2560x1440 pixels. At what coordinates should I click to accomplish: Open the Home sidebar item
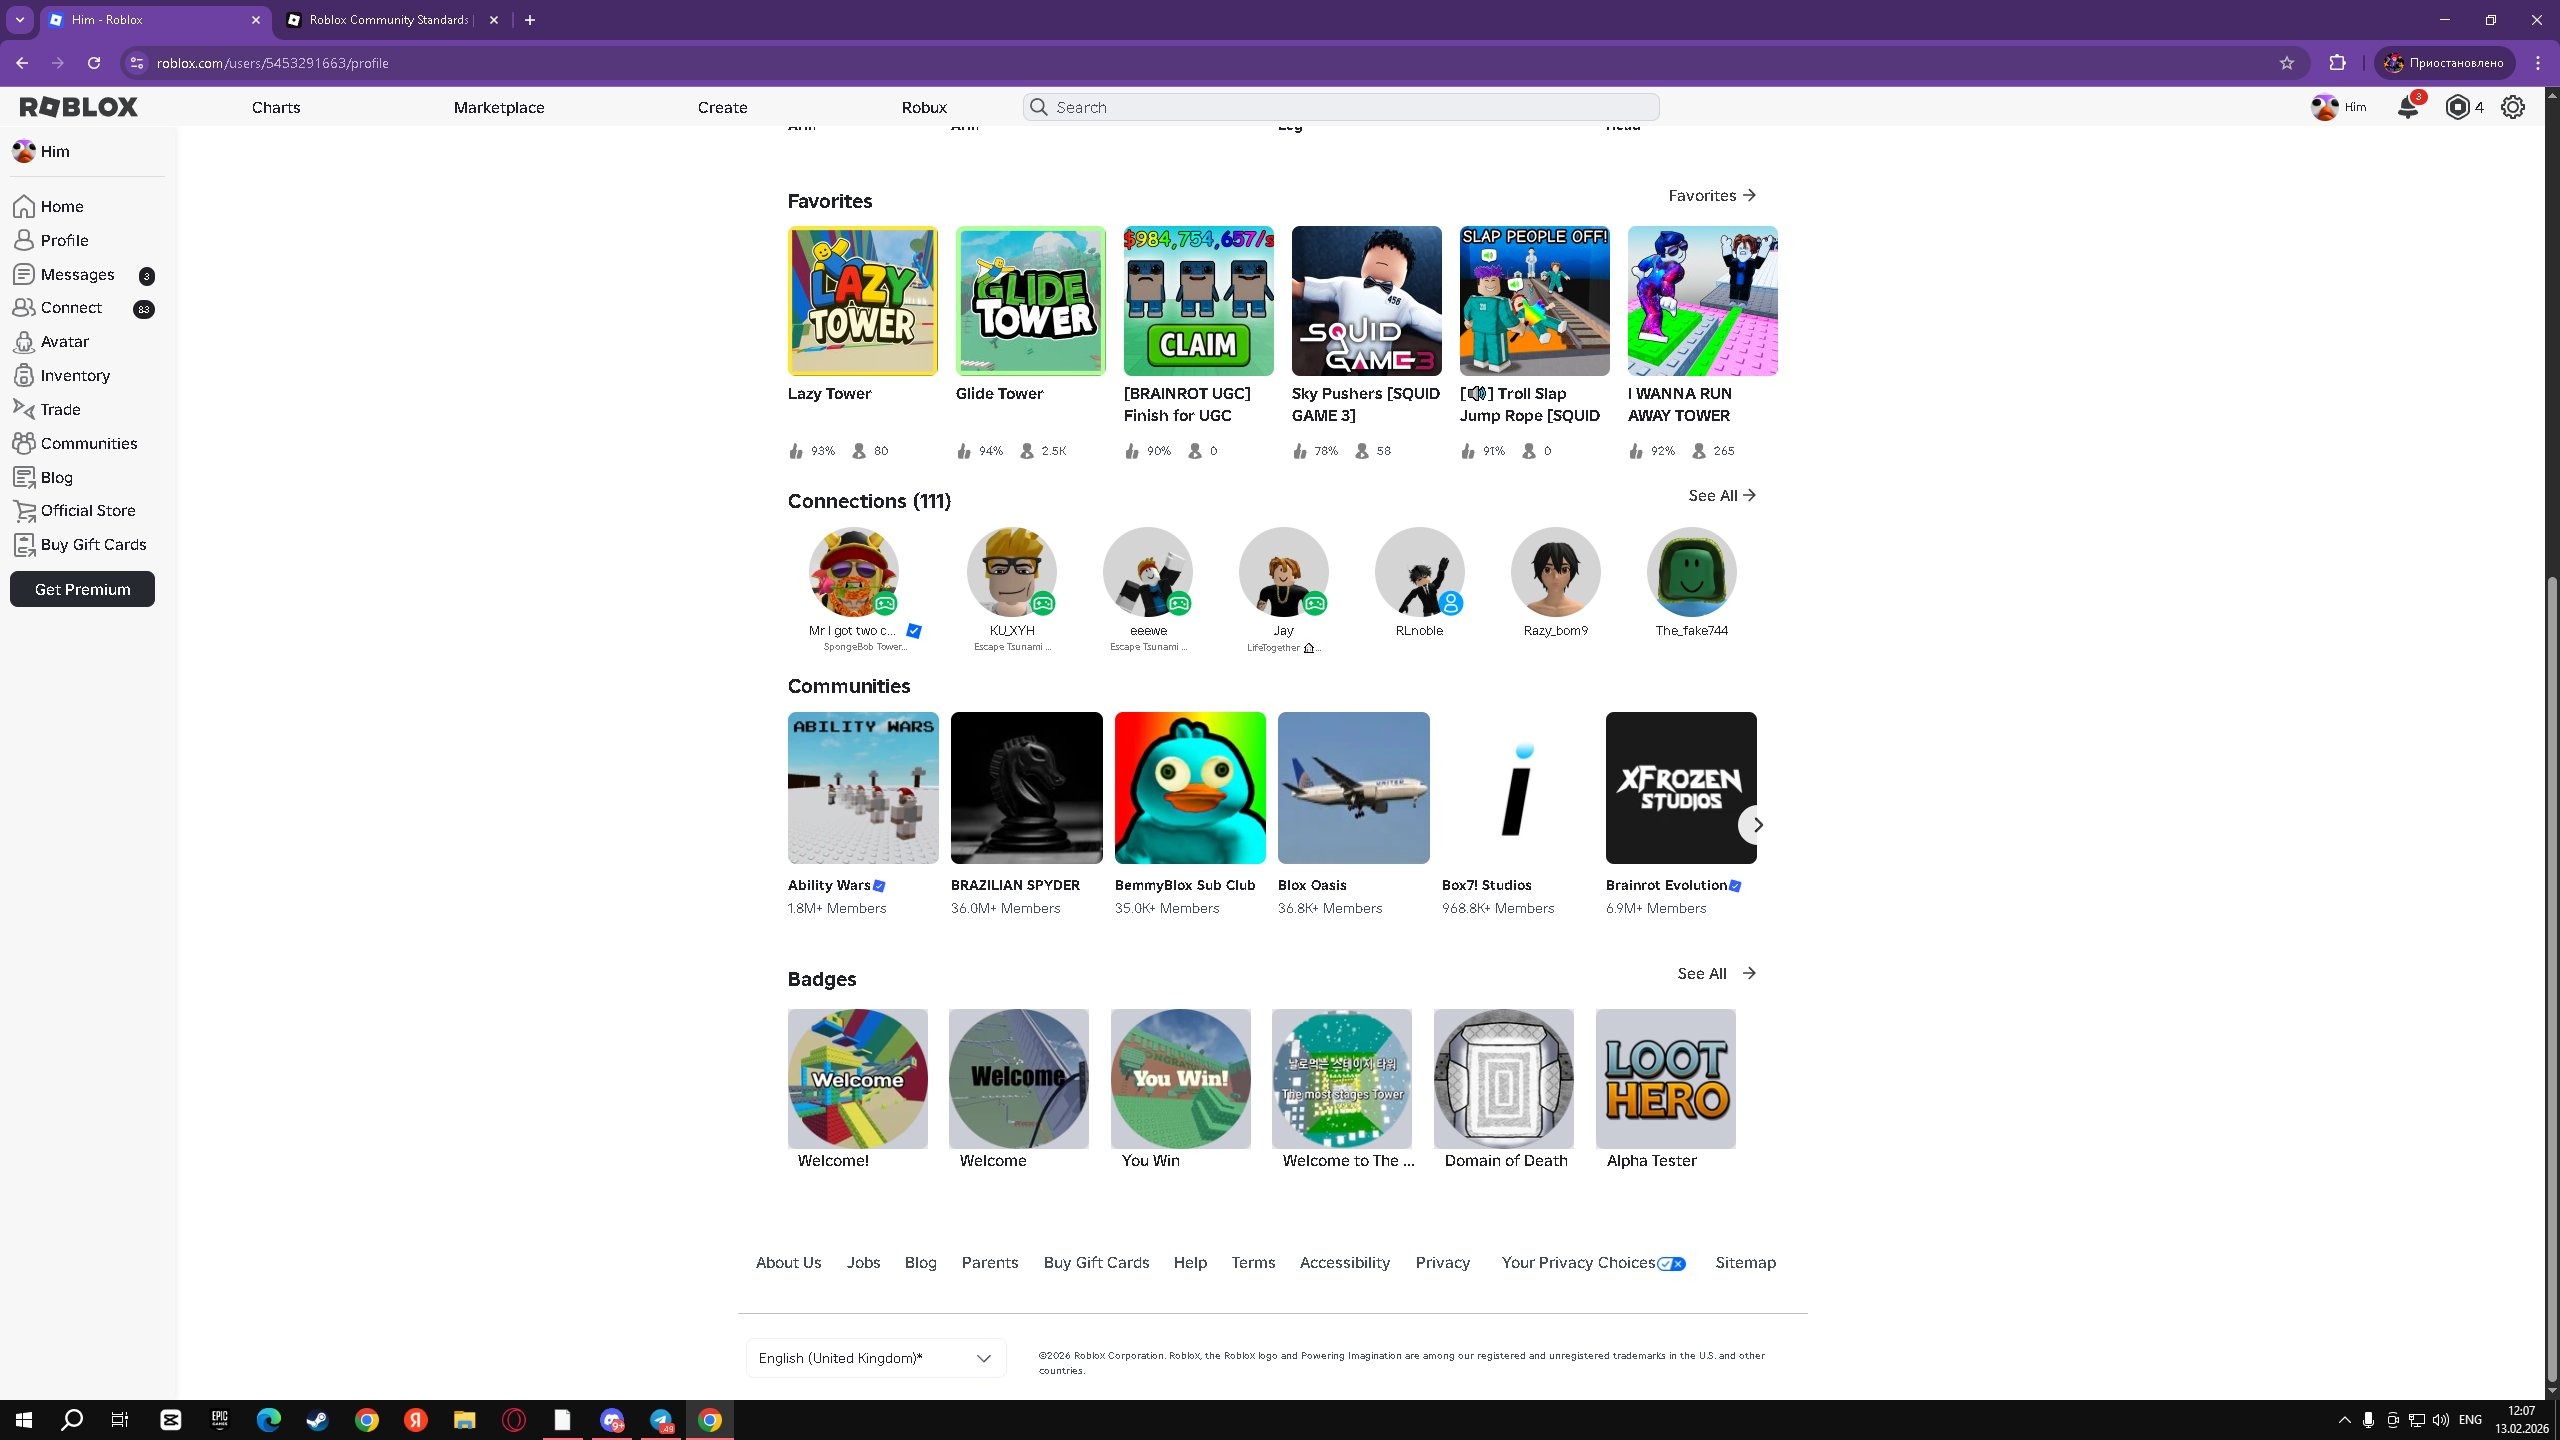tap(48, 206)
